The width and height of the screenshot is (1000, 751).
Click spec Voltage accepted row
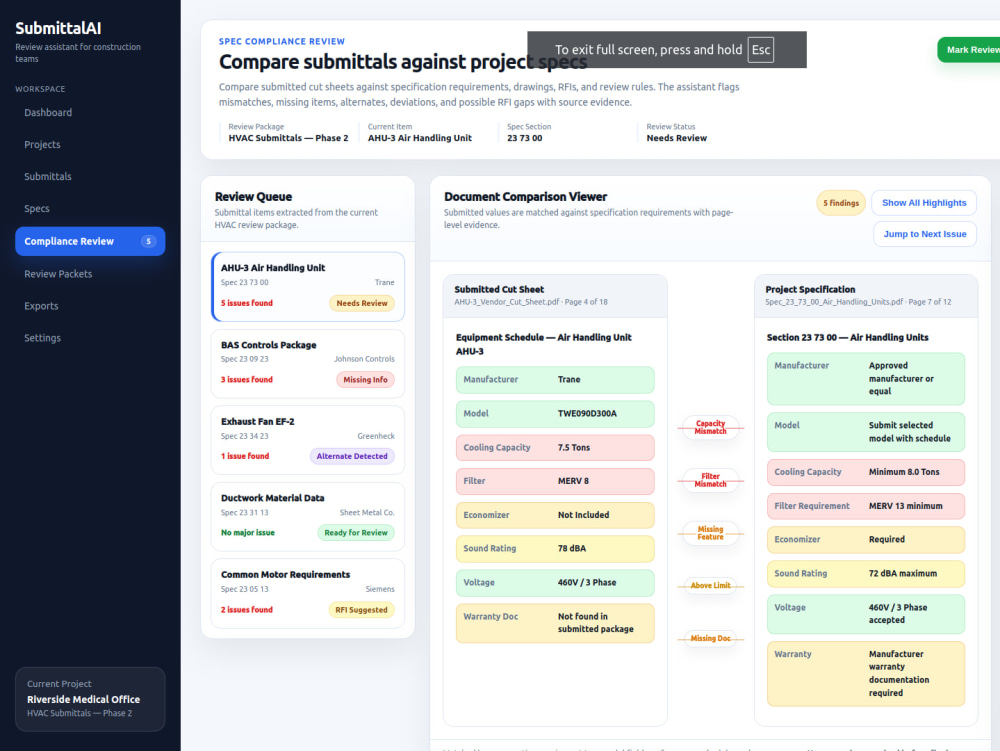[865, 614]
